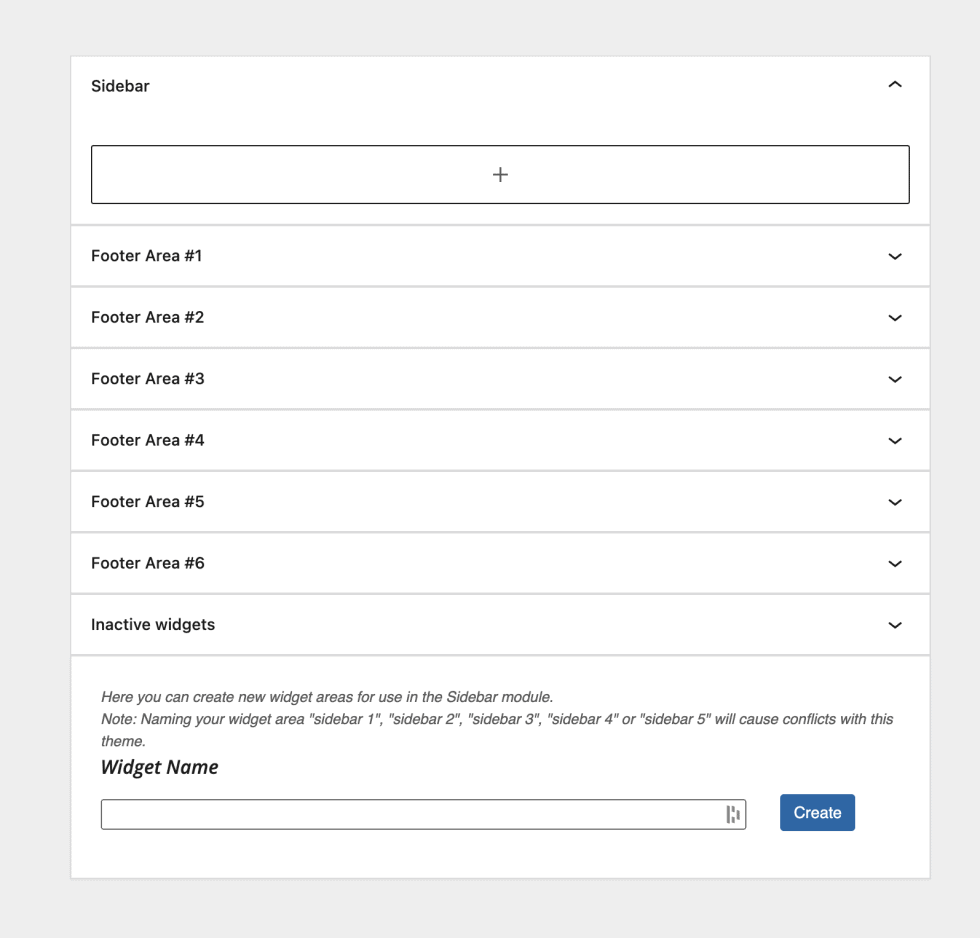Click the Footer Area #4 title text
This screenshot has width=980, height=938.
pyautogui.click(x=147, y=440)
